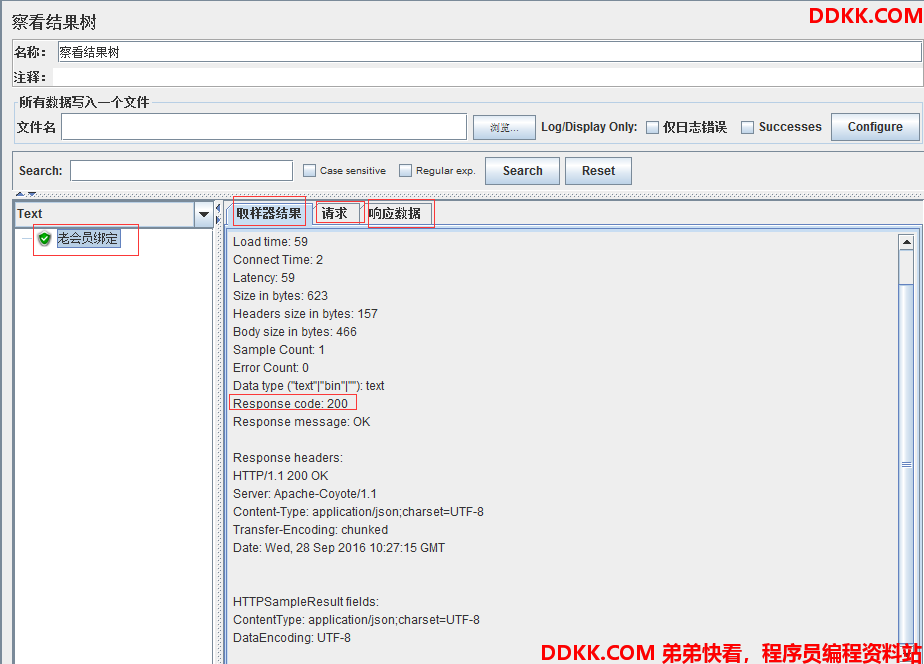Switch to the 取样器结果 tab
The width and height of the screenshot is (924, 664).
point(269,213)
